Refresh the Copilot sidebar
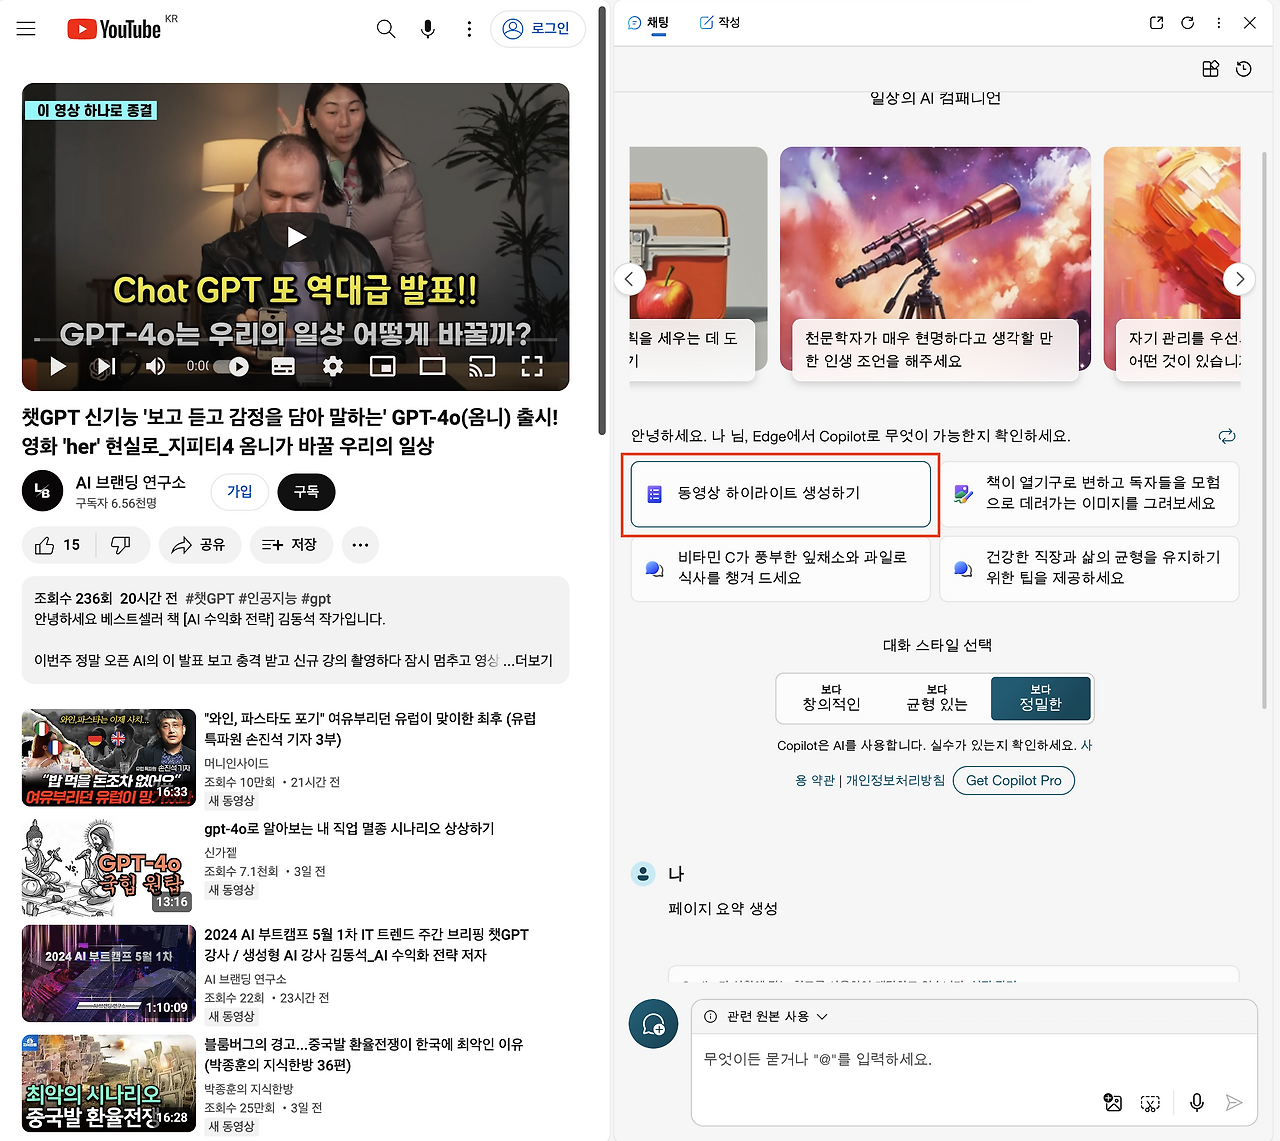This screenshot has width=1280, height=1141. pyautogui.click(x=1188, y=23)
